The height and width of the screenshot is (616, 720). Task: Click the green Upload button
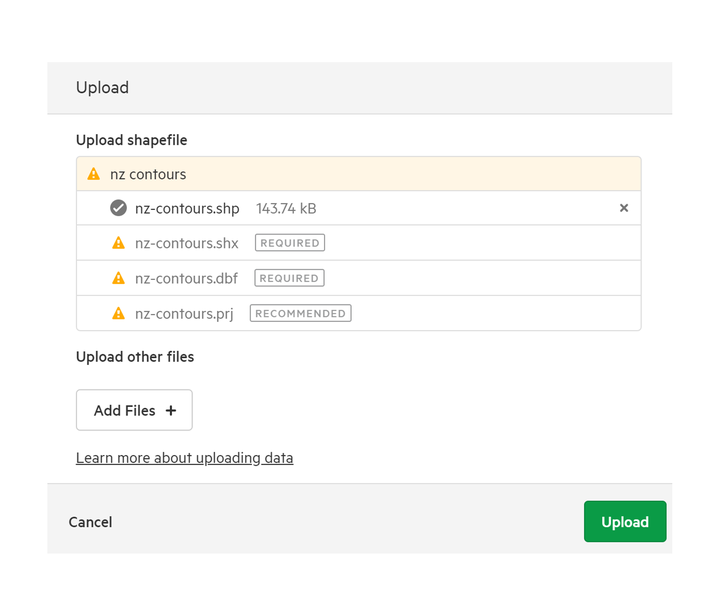click(x=625, y=521)
